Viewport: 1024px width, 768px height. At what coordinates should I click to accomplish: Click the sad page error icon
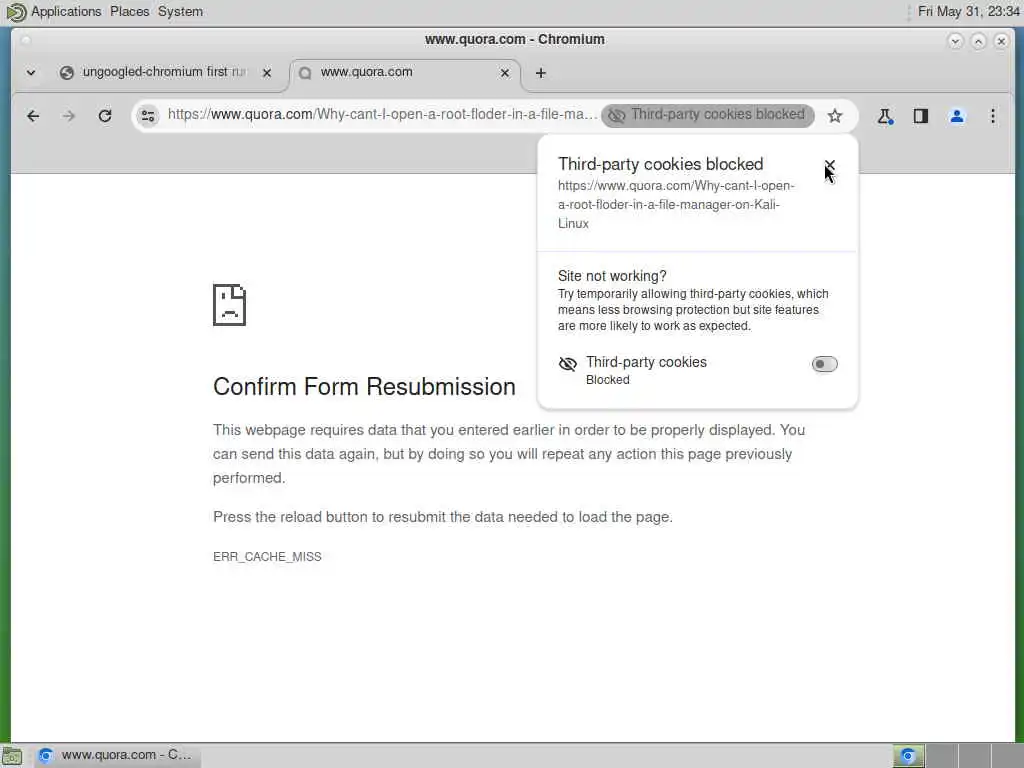pos(229,305)
